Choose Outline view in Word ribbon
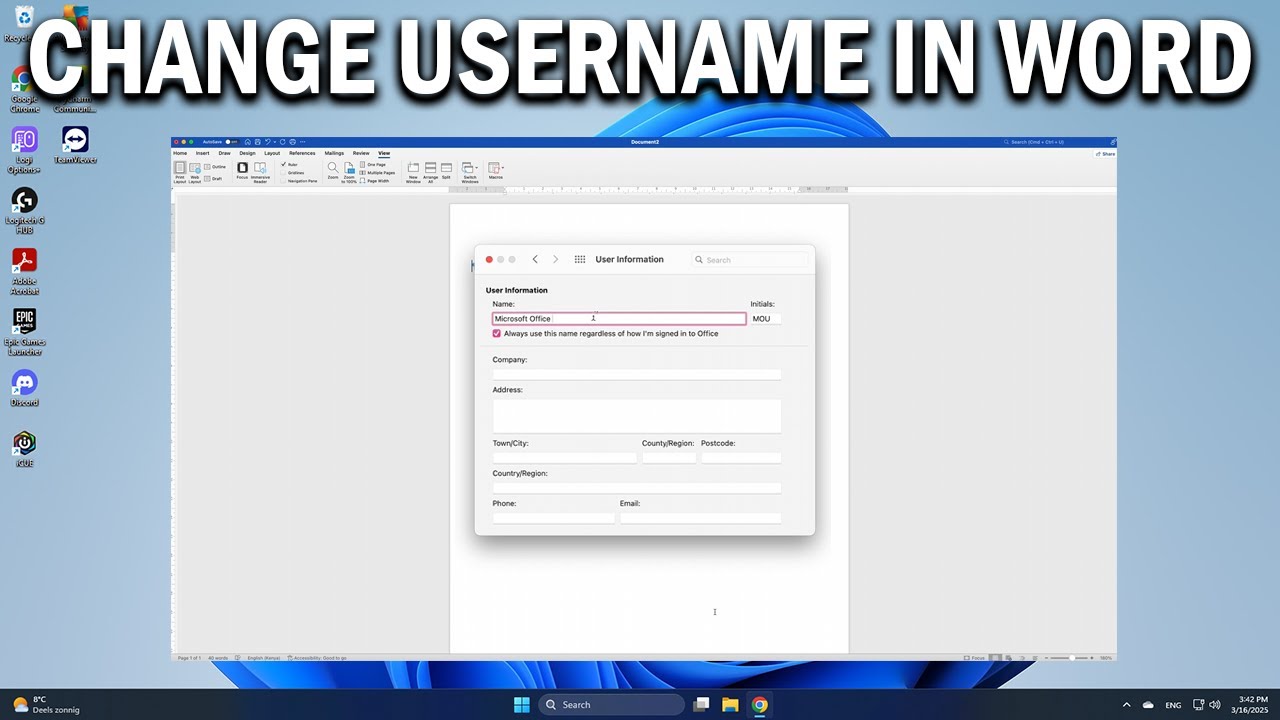Screen dimensions: 1280x720 click(x=215, y=167)
